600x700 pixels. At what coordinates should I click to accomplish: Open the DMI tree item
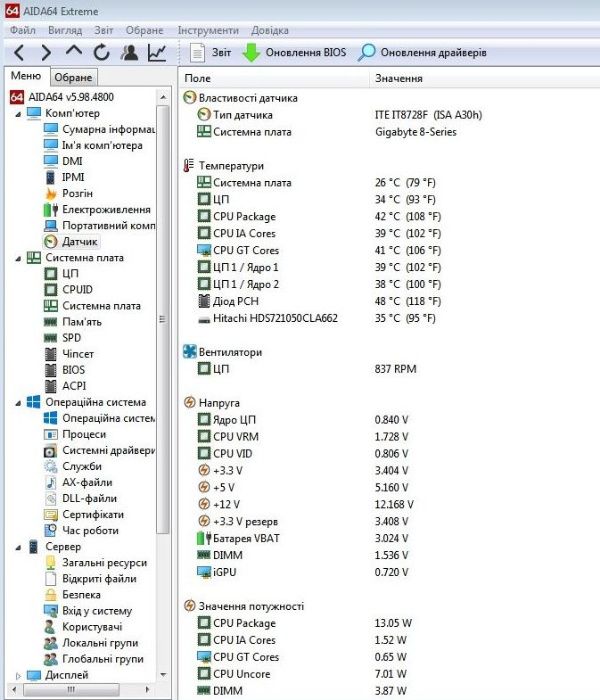63,161
